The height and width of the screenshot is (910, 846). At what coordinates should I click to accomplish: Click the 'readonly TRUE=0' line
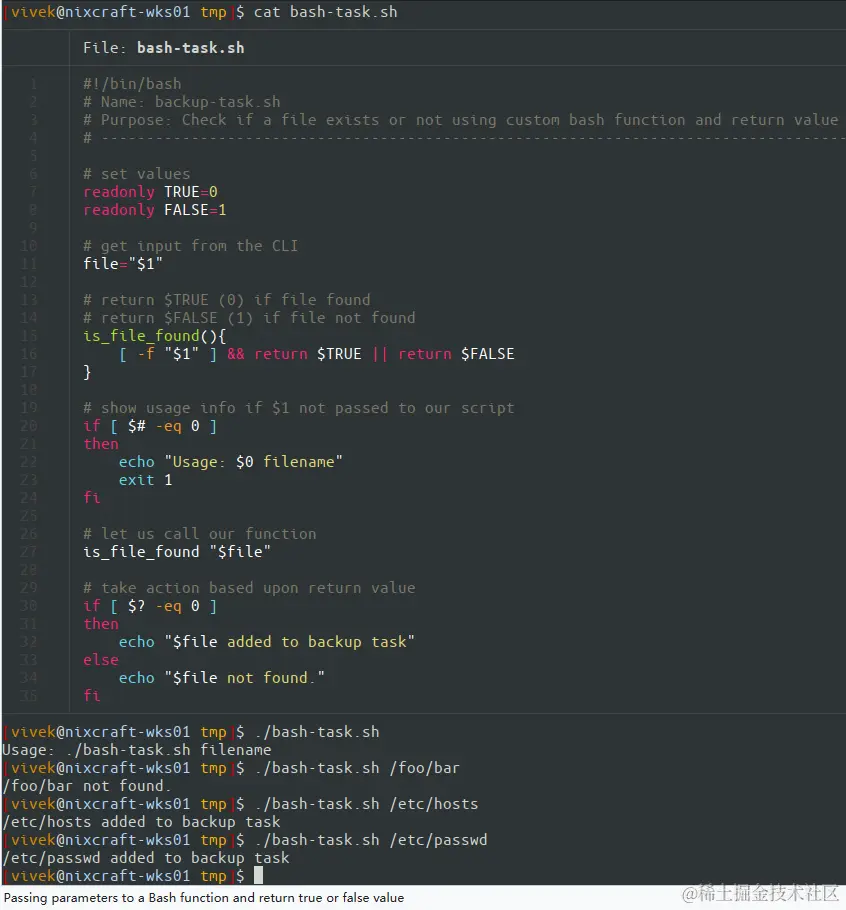tap(150, 192)
